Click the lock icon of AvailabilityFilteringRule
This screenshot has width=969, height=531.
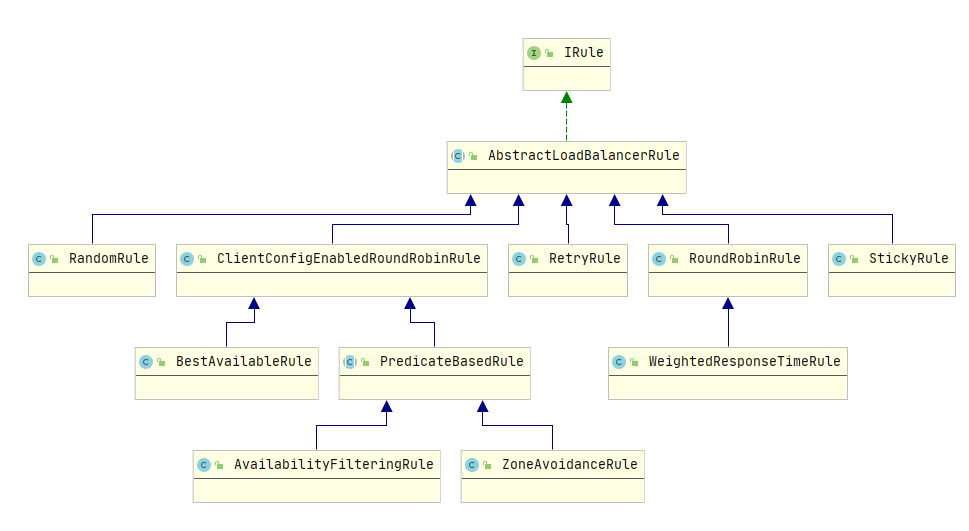[219, 465]
